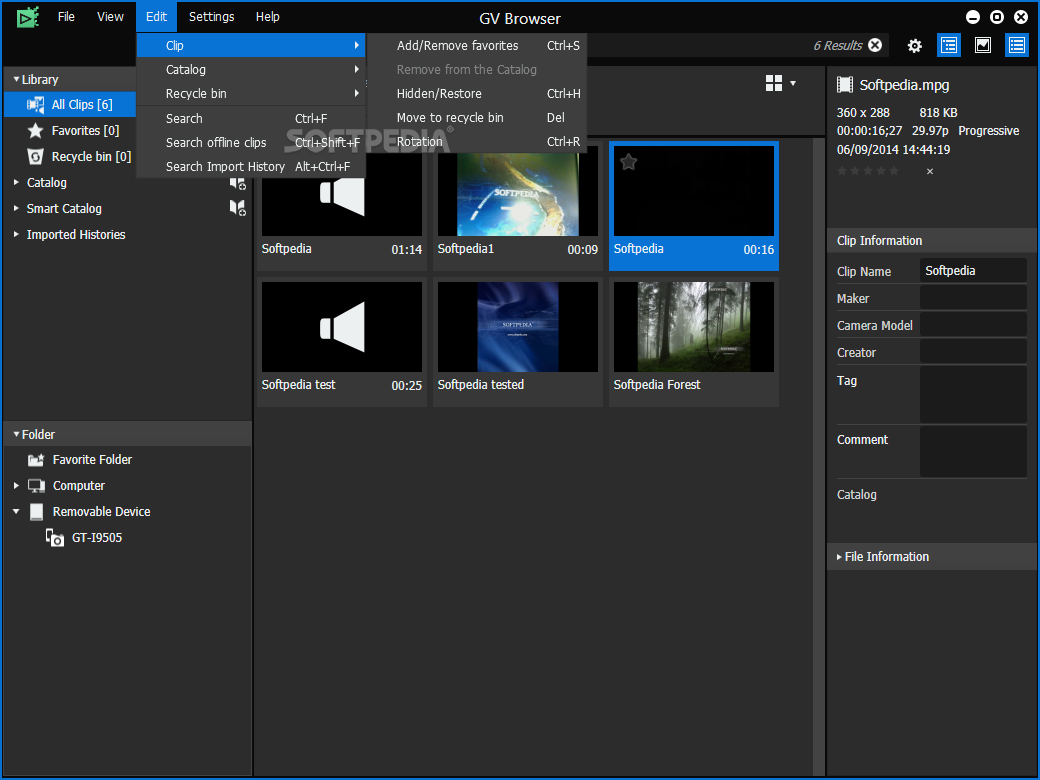Viewport: 1040px width, 780px height.
Task: Choose Hidden/Restore from Clip submenu
Action: click(x=477, y=94)
